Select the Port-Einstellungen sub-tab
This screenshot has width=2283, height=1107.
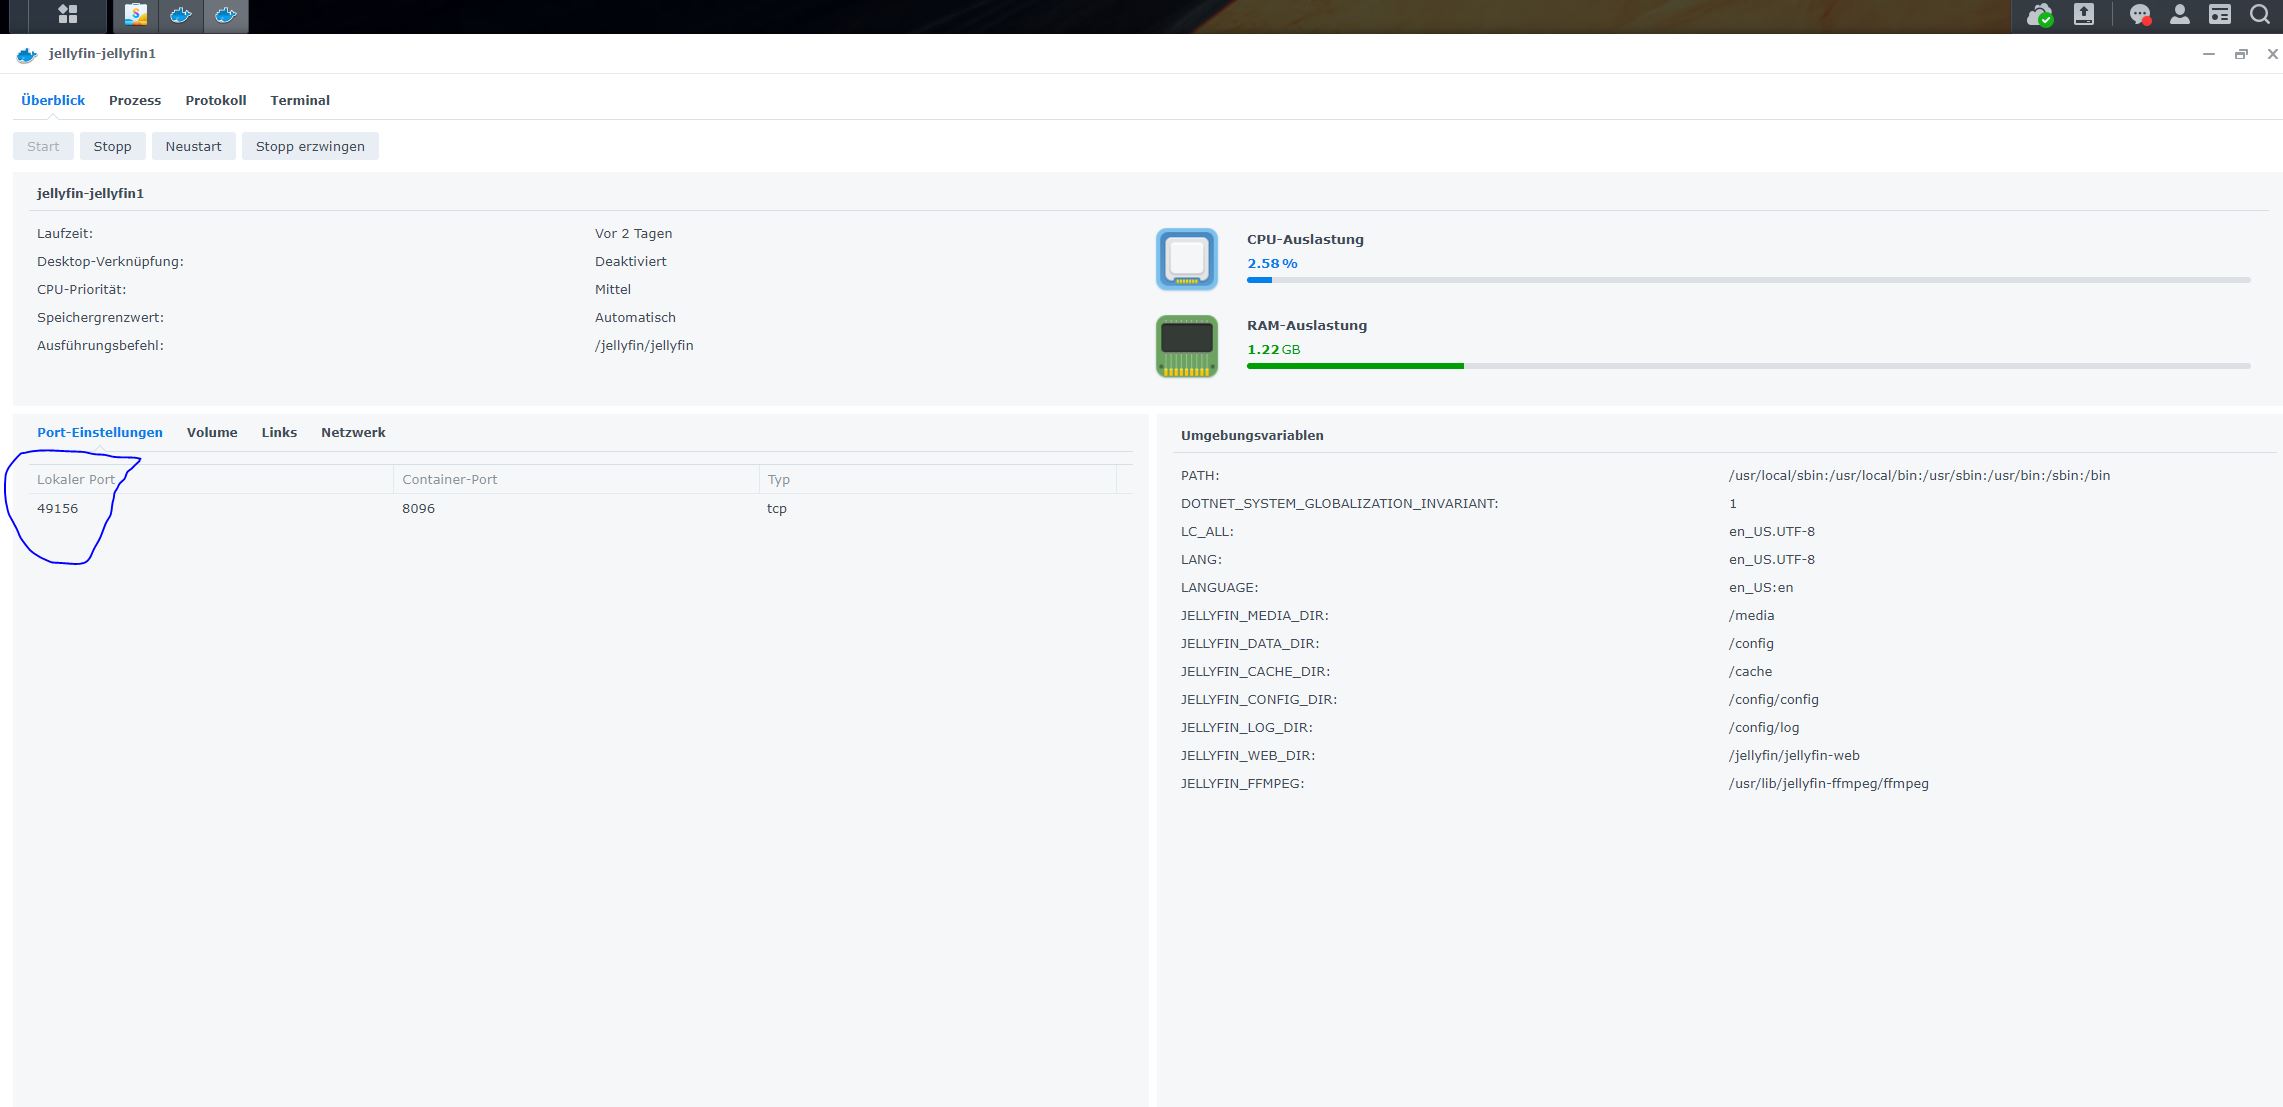pyautogui.click(x=100, y=432)
